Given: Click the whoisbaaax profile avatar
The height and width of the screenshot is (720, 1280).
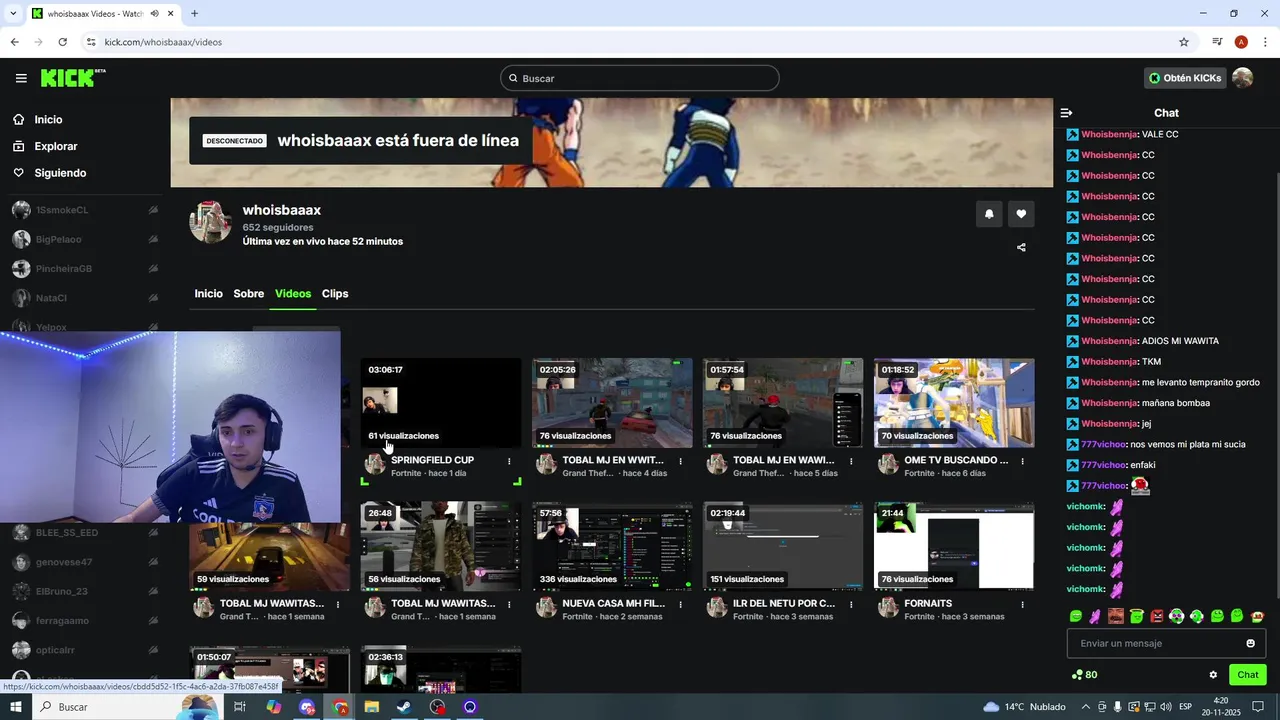Looking at the screenshot, I should 210,222.
